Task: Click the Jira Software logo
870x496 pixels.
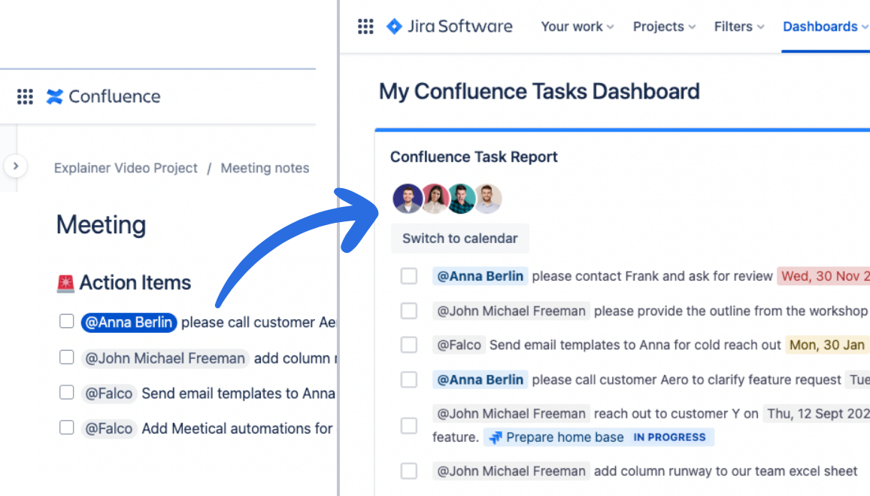Action: tap(449, 27)
